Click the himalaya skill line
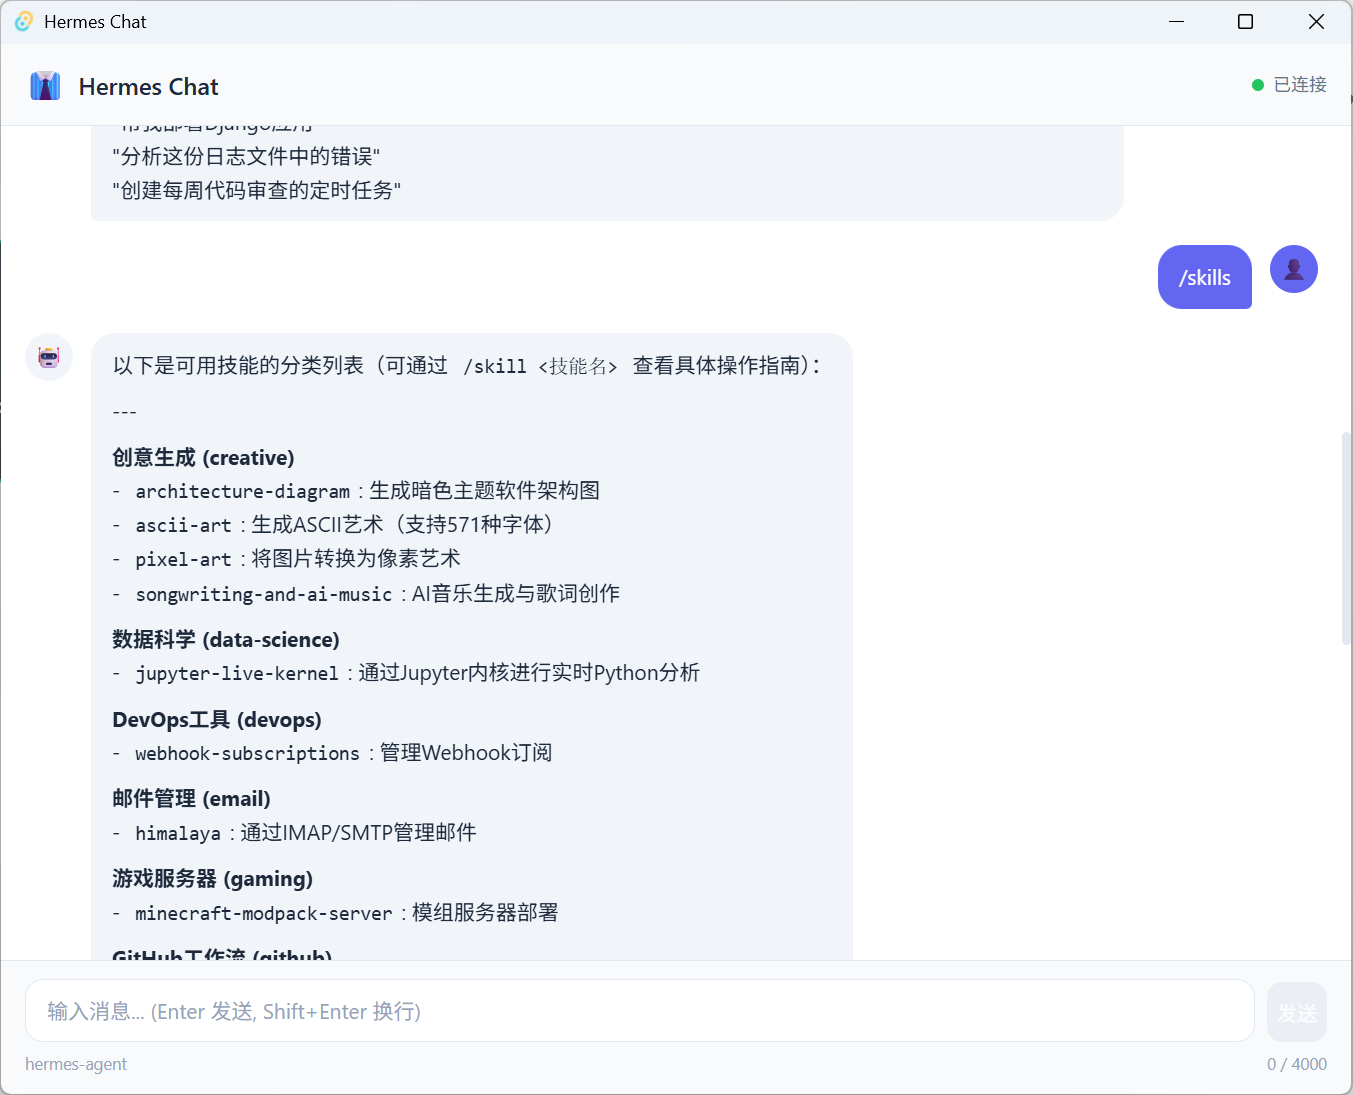The image size is (1353, 1095). [294, 833]
